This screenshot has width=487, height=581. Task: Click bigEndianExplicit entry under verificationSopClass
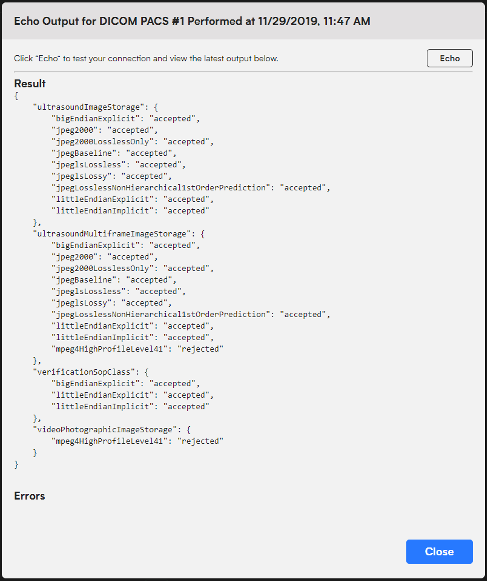[126, 384]
